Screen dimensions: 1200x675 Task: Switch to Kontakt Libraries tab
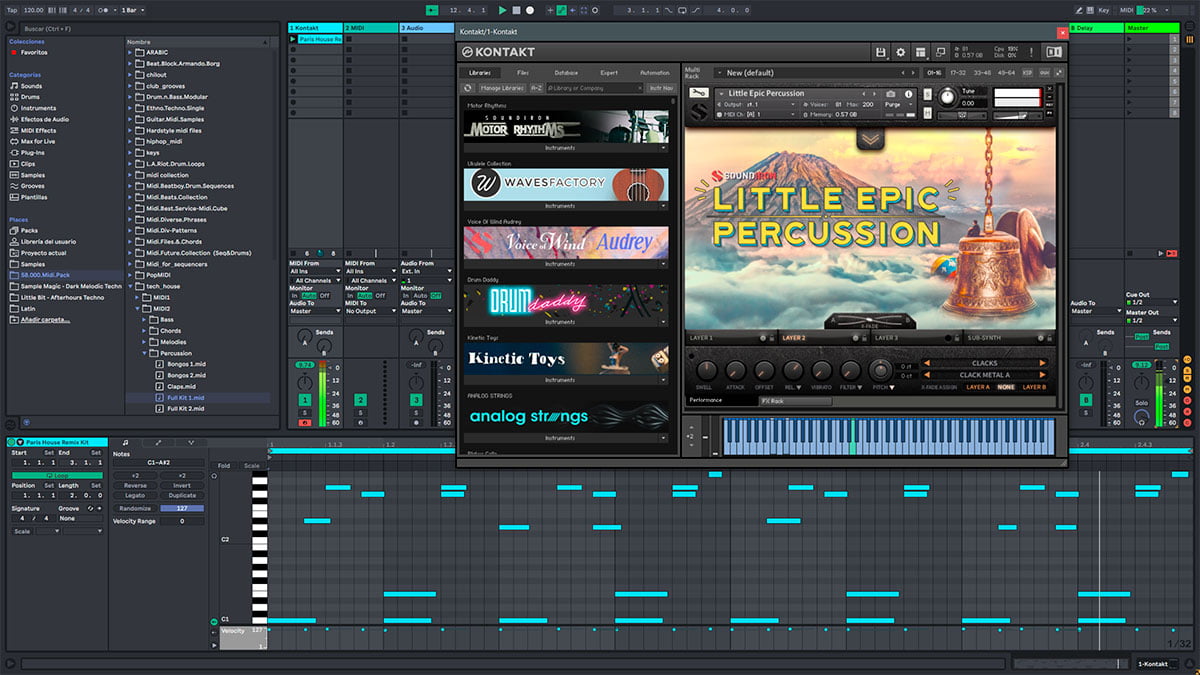point(480,73)
